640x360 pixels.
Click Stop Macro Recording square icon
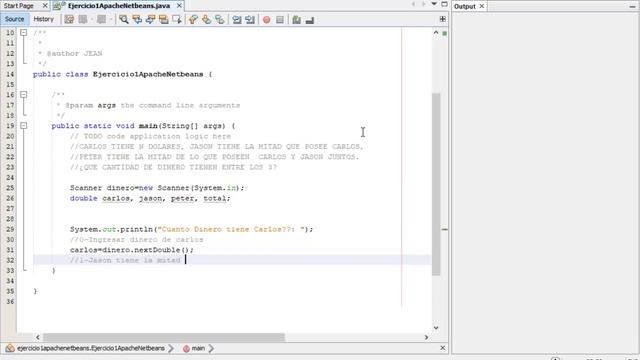(x=280, y=19)
